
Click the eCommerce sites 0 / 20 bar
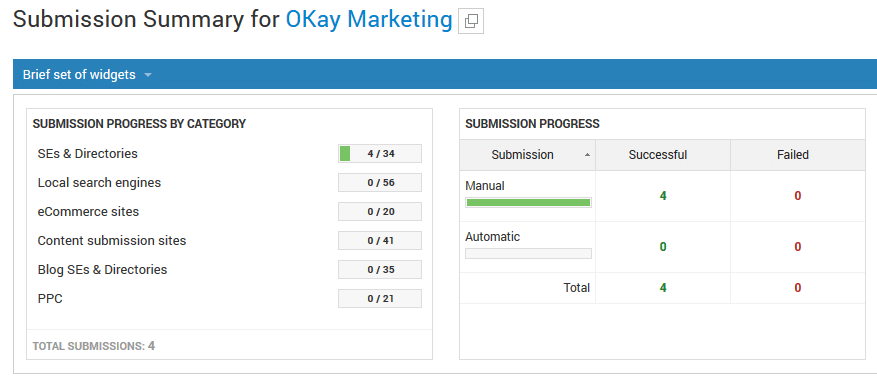point(380,211)
